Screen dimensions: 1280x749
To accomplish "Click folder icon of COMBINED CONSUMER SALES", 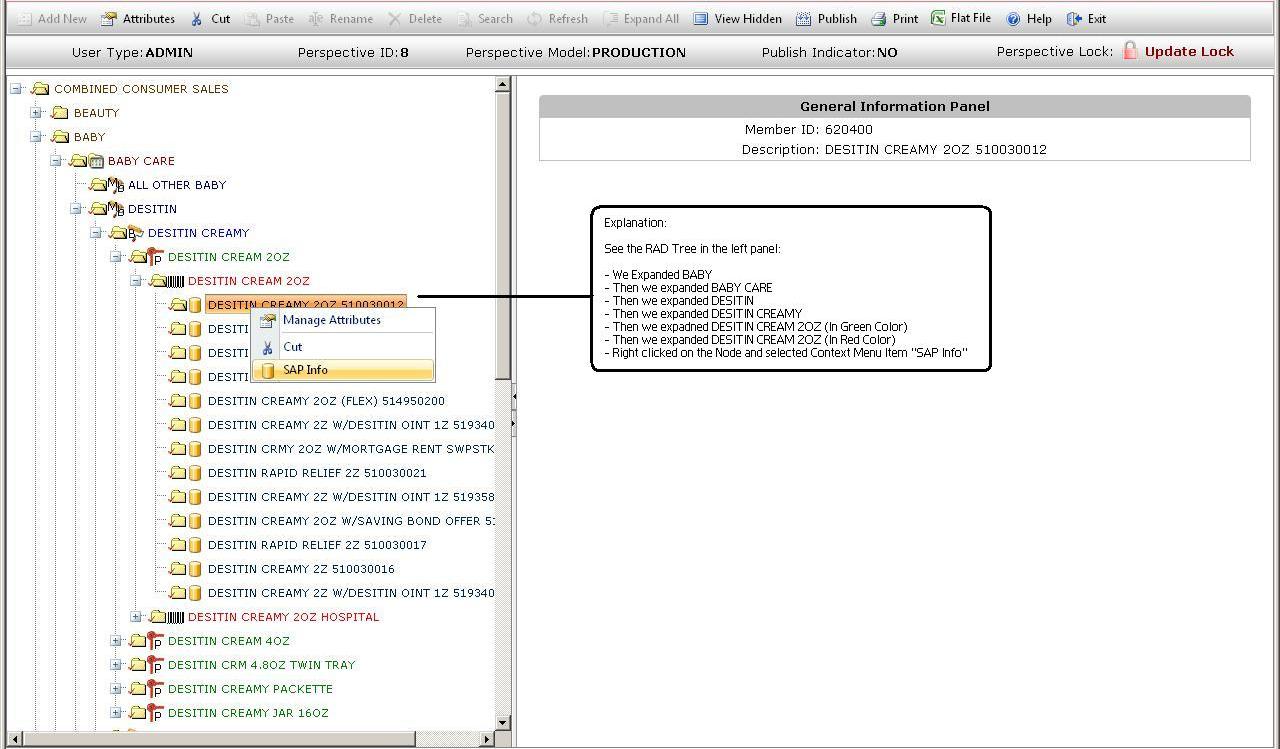I will (x=40, y=89).
